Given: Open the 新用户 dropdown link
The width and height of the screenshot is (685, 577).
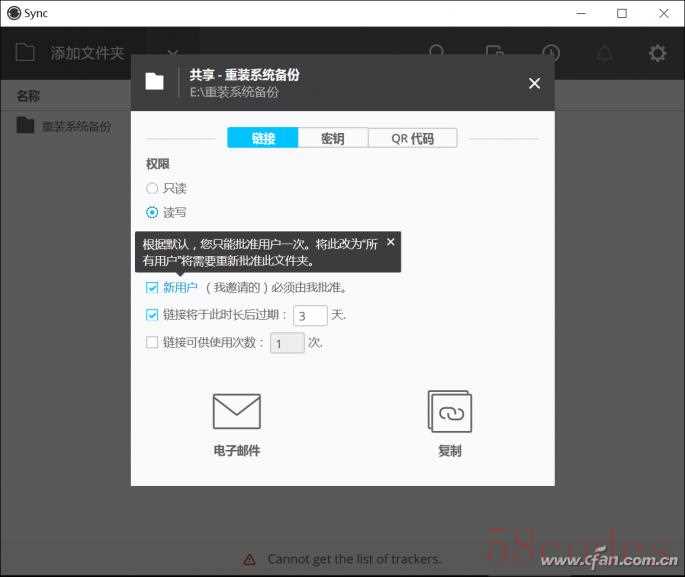Looking at the screenshot, I should coord(181,287).
